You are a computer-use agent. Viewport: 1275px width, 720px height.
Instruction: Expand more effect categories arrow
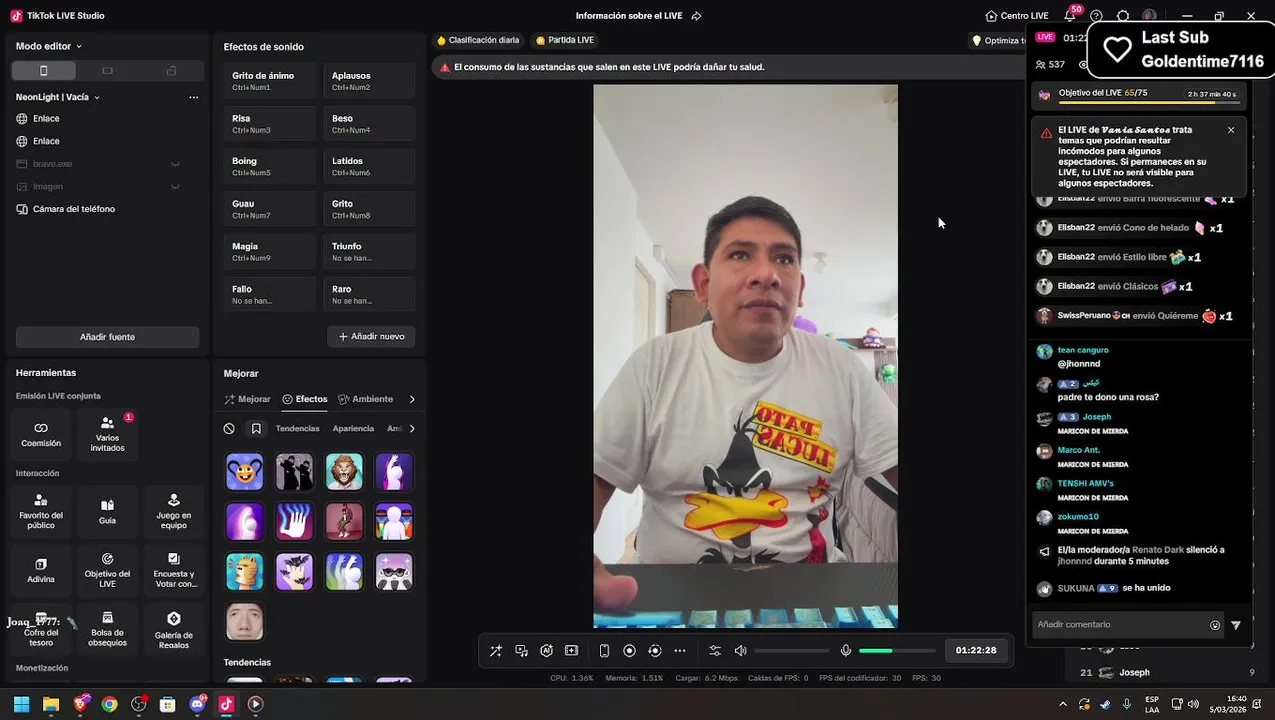(x=412, y=429)
